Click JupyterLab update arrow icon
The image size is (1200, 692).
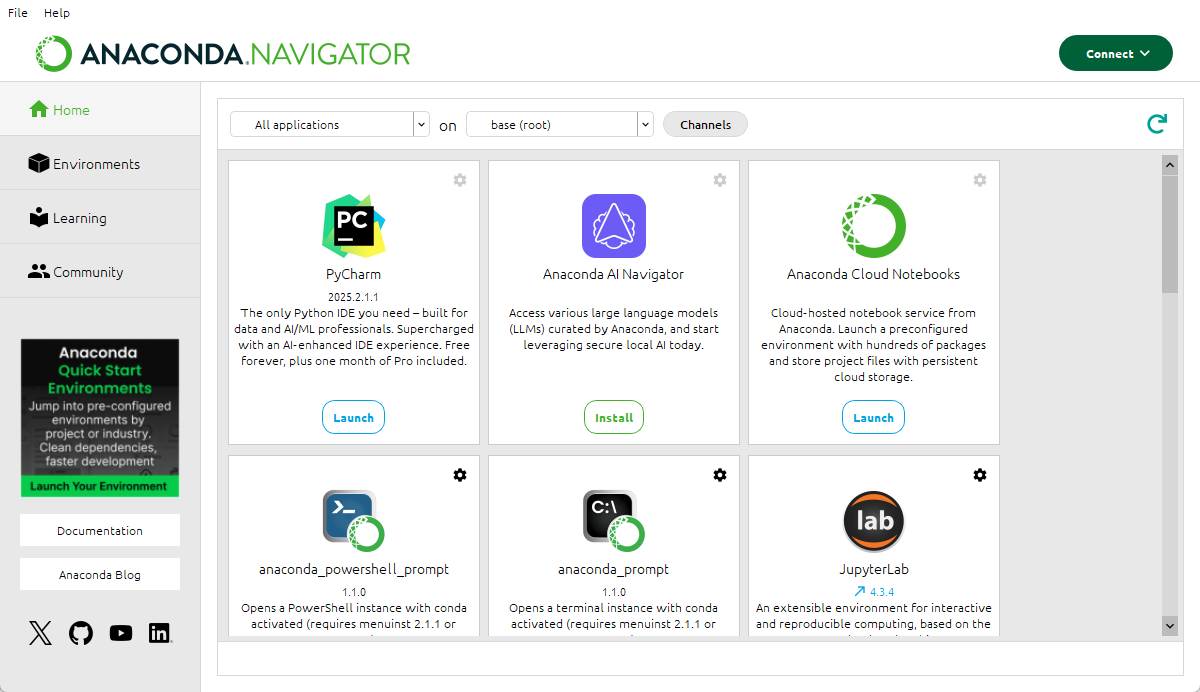pyautogui.click(x=860, y=592)
